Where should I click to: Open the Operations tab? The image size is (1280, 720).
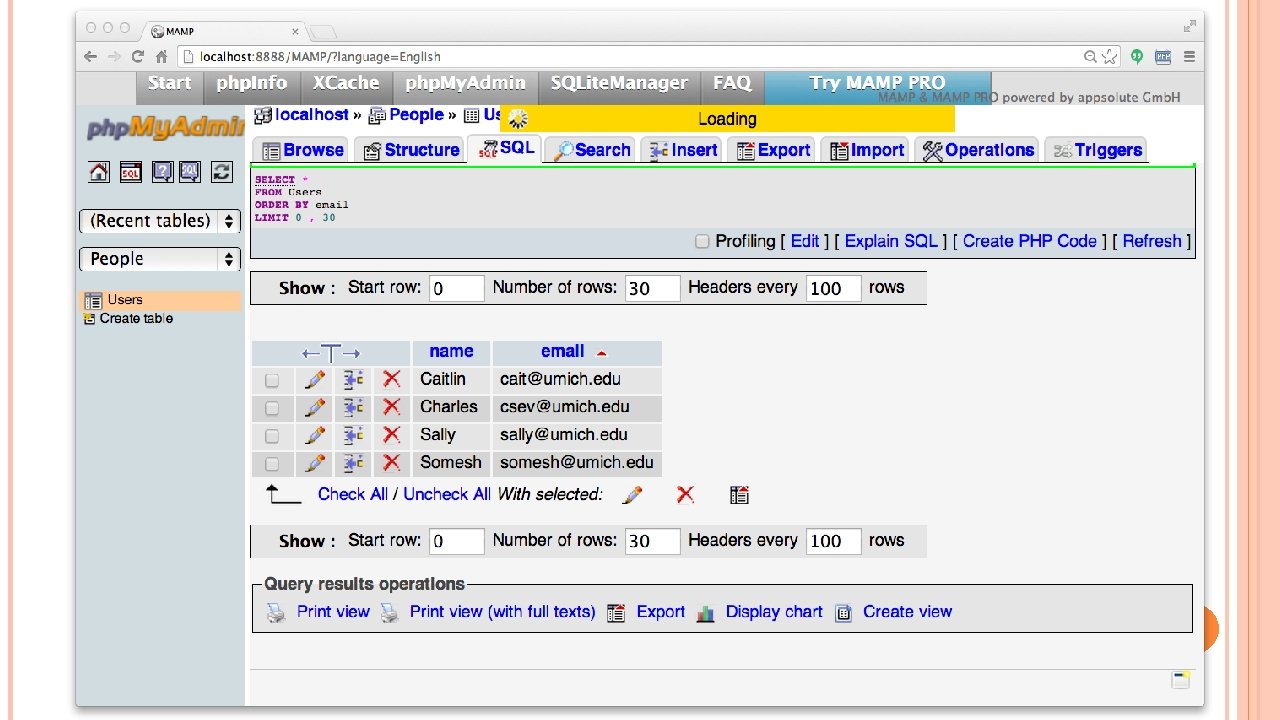[978, 150]
